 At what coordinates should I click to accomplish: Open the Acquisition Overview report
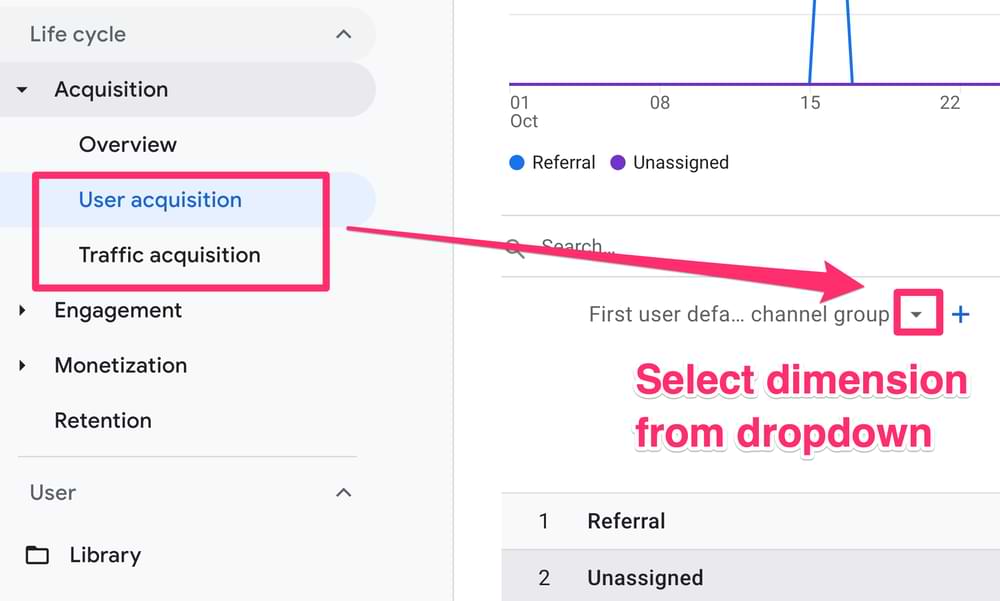128,144
